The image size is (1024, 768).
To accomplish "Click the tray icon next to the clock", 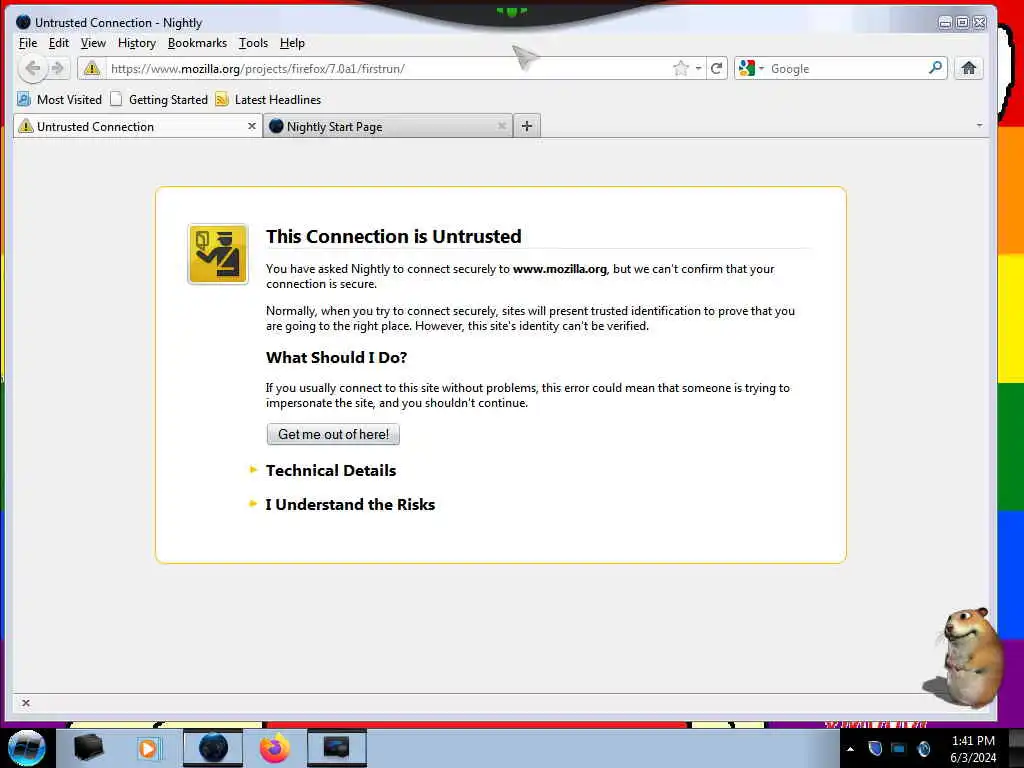I will pos(923,748).
